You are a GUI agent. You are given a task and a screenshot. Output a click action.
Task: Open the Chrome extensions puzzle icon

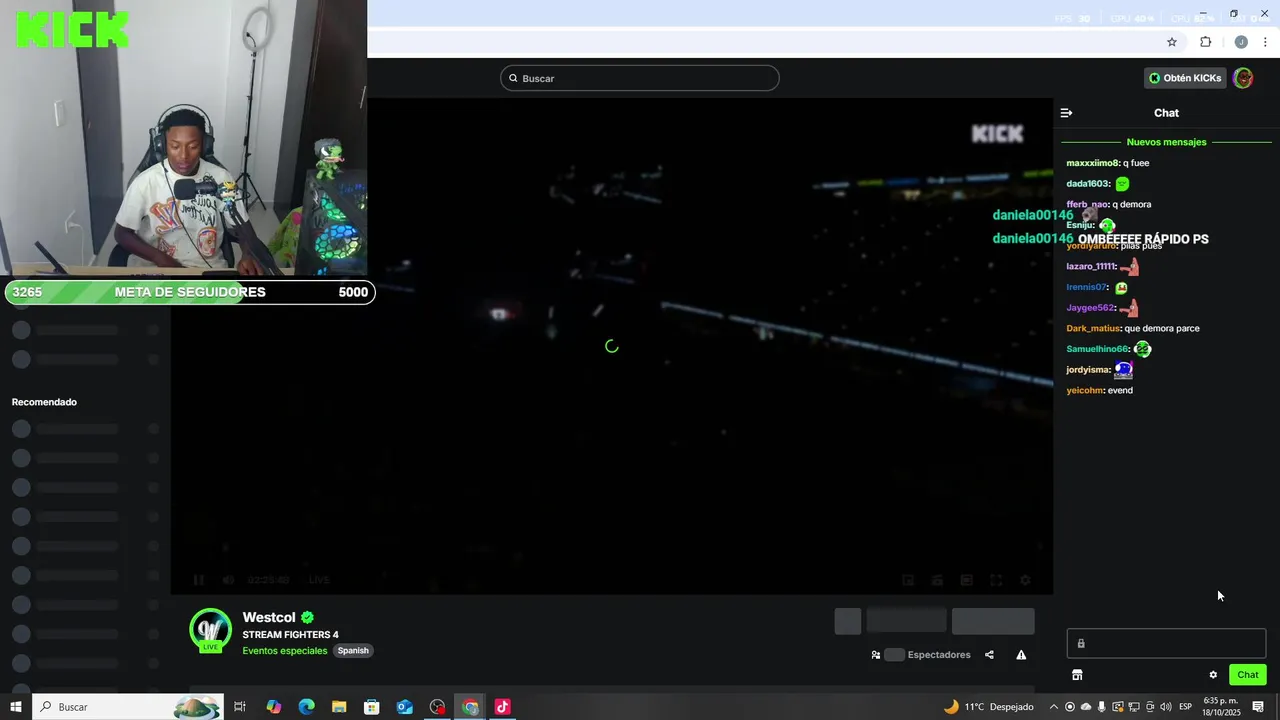pos(1205,42)
